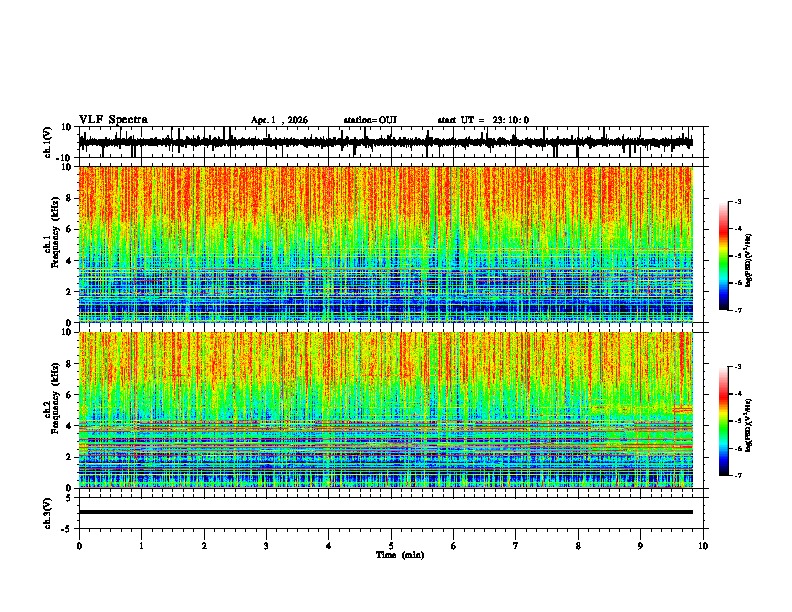
Task: Click the ch.2 spectrogram color scale bar
Action: tap(724, 421)
